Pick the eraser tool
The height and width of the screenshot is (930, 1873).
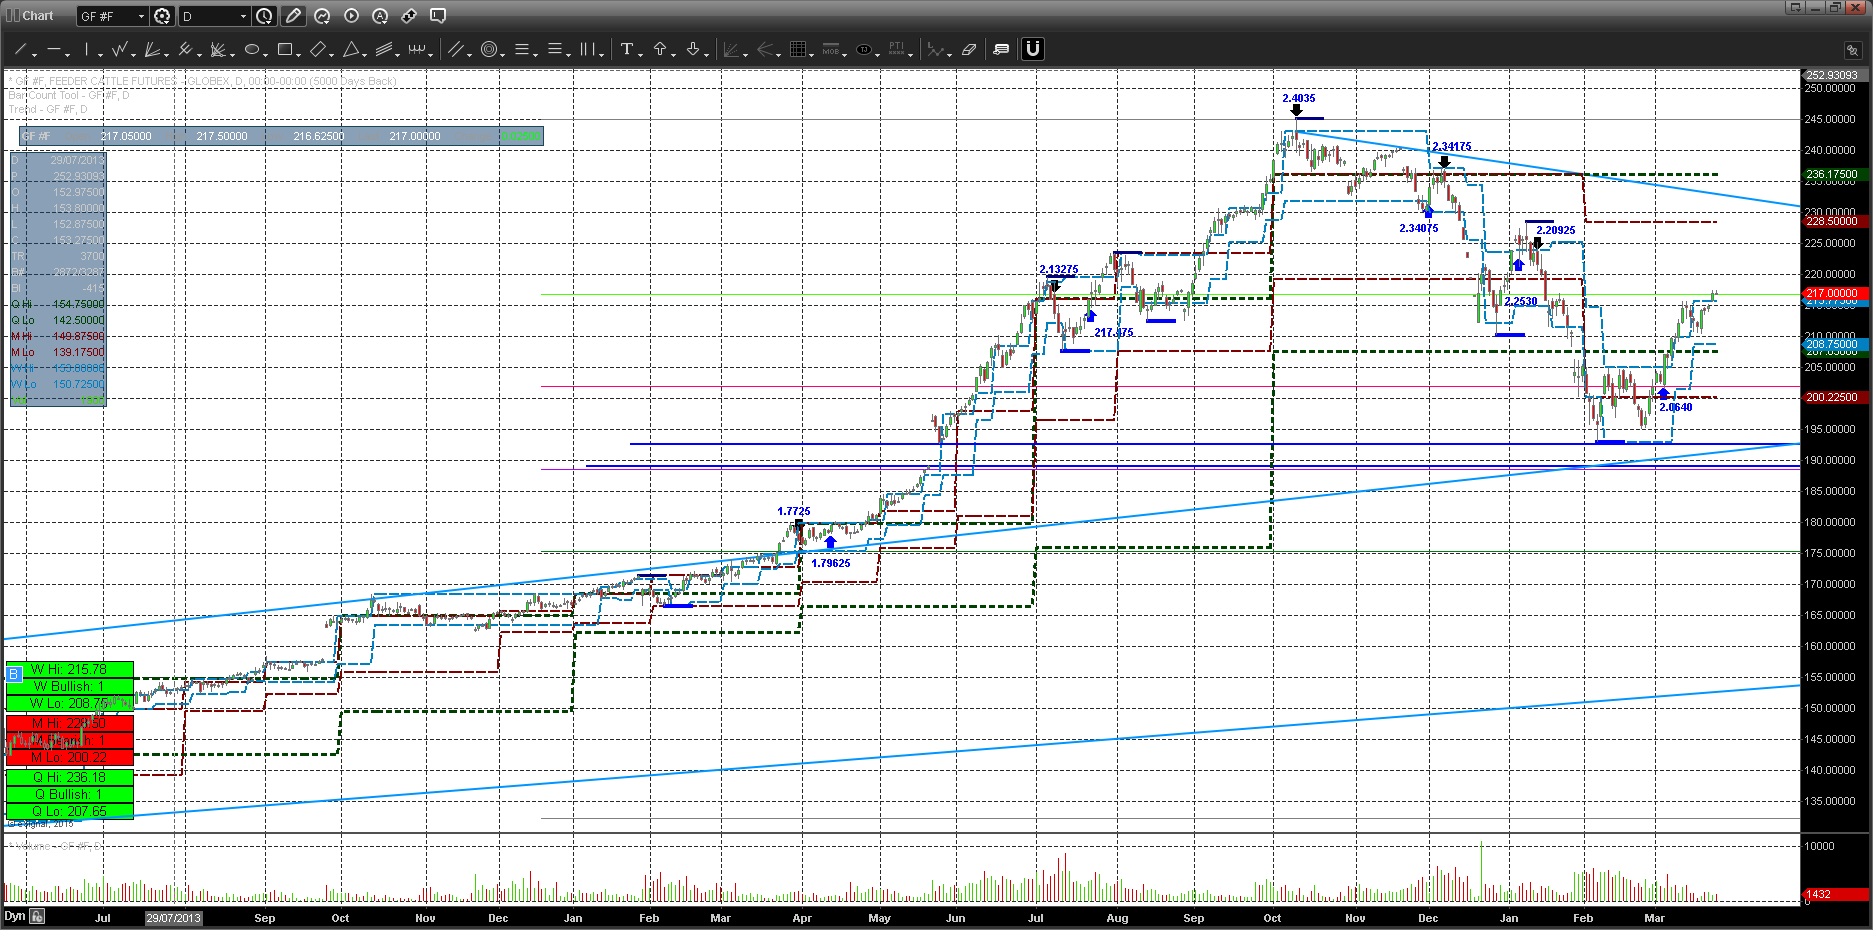pyautogui.click(x=968, y=49)
